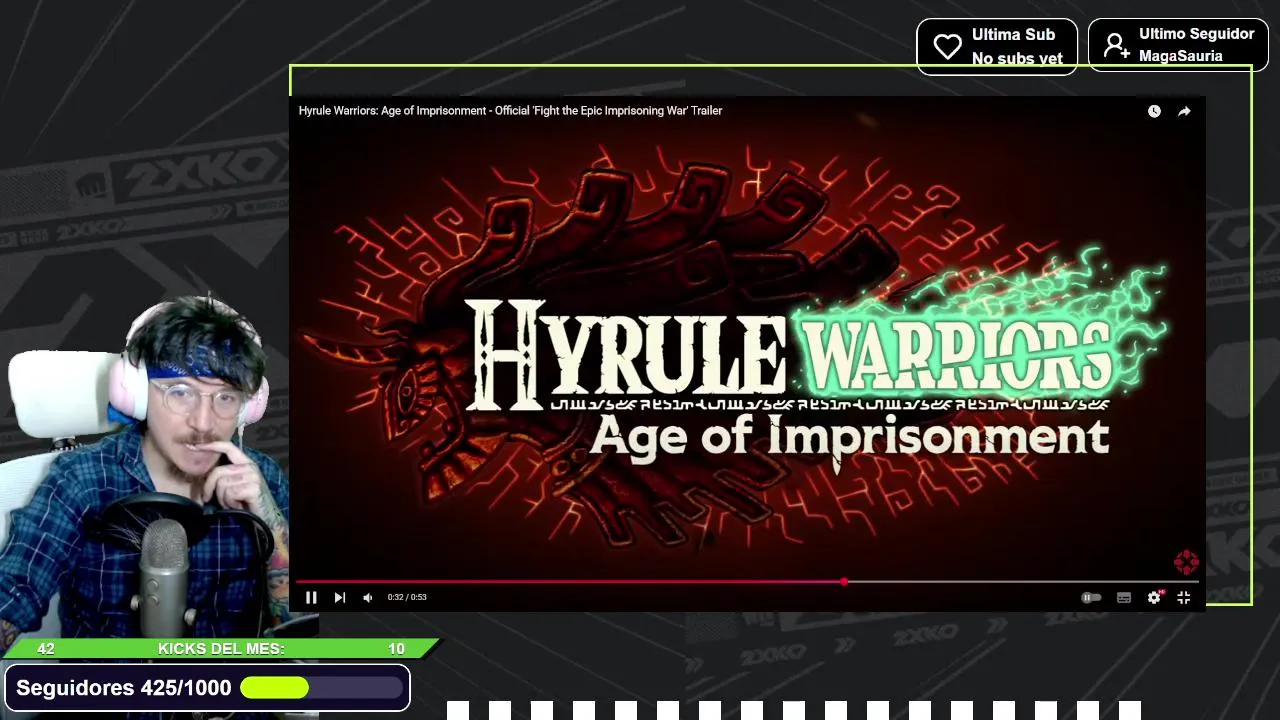
Task: Click the video progress bar scrubber
Action: 844,581
